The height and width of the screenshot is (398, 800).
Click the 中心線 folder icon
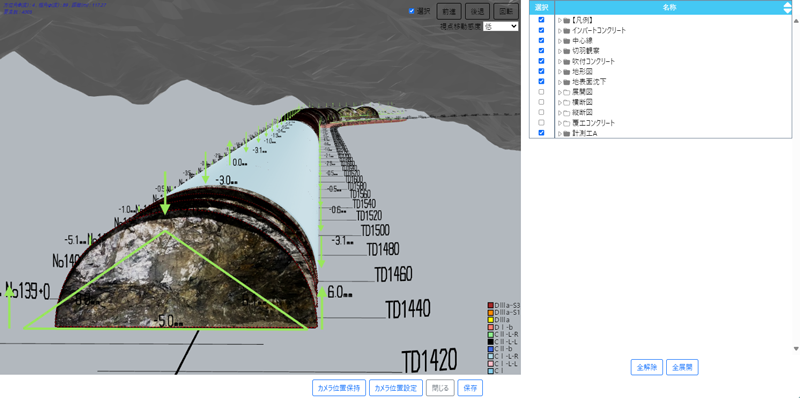coord(566,41)
